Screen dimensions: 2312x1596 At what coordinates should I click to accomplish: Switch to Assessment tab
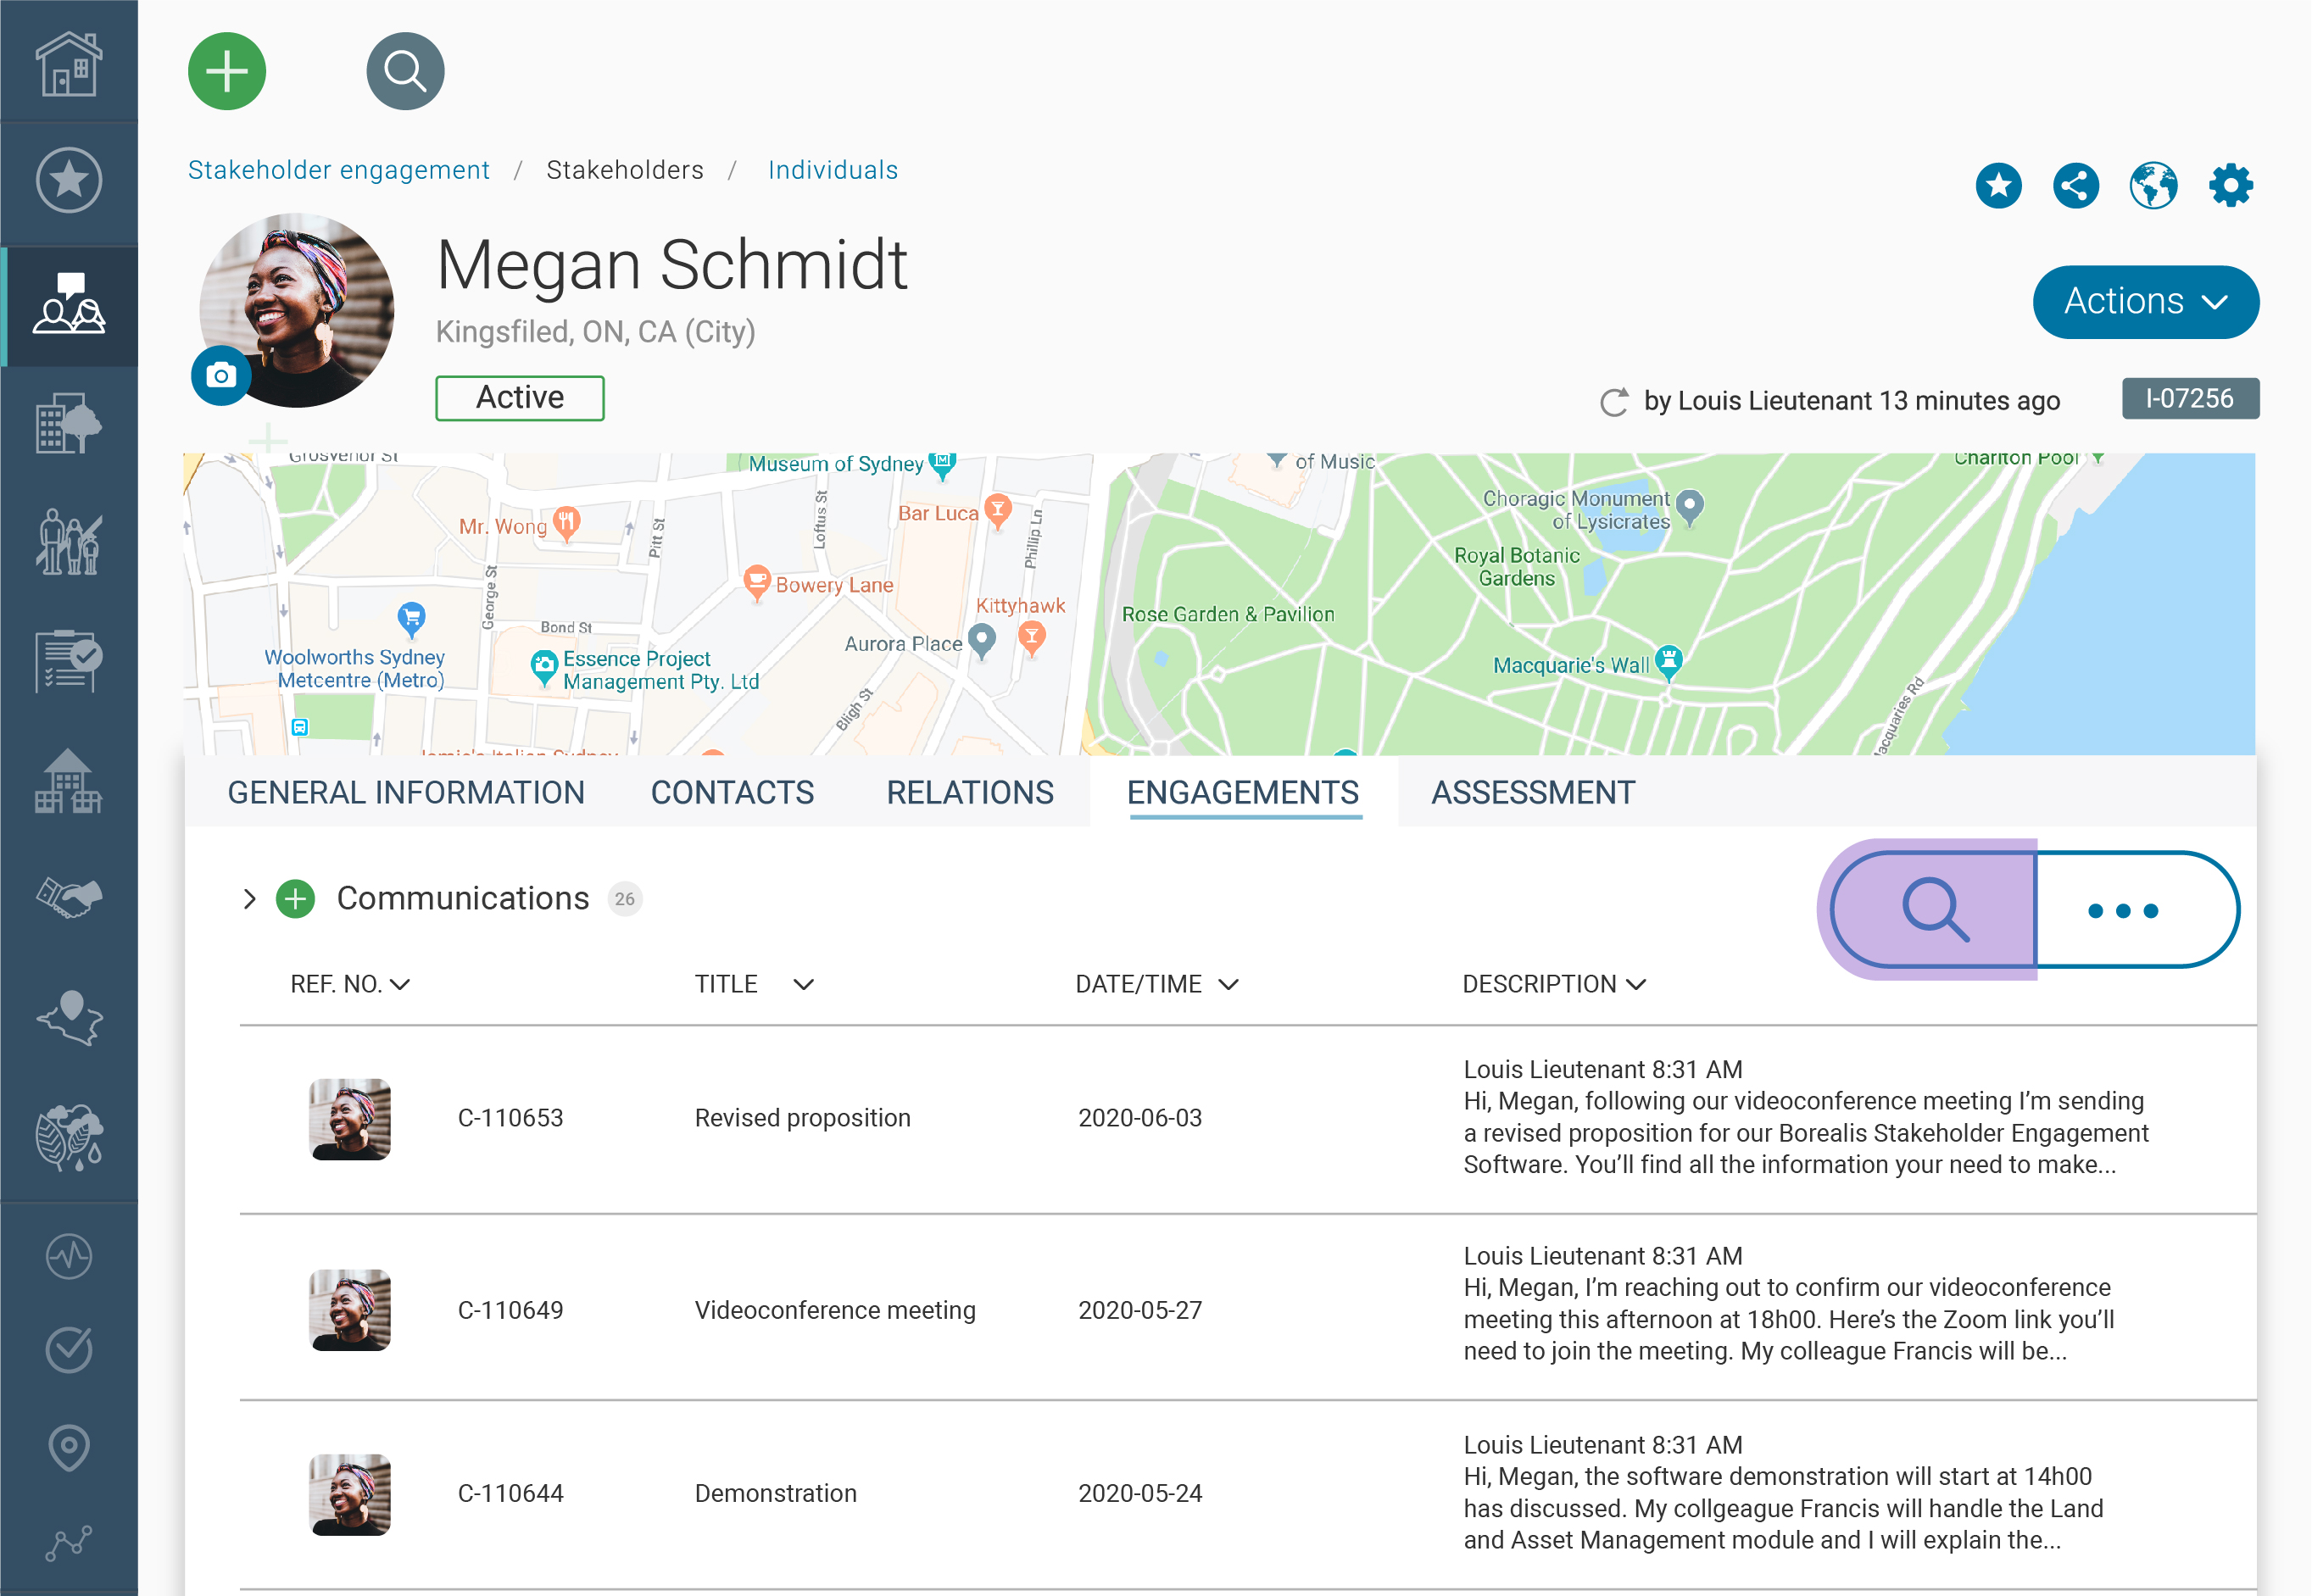pyautogui.click(x=1533, y=792)
